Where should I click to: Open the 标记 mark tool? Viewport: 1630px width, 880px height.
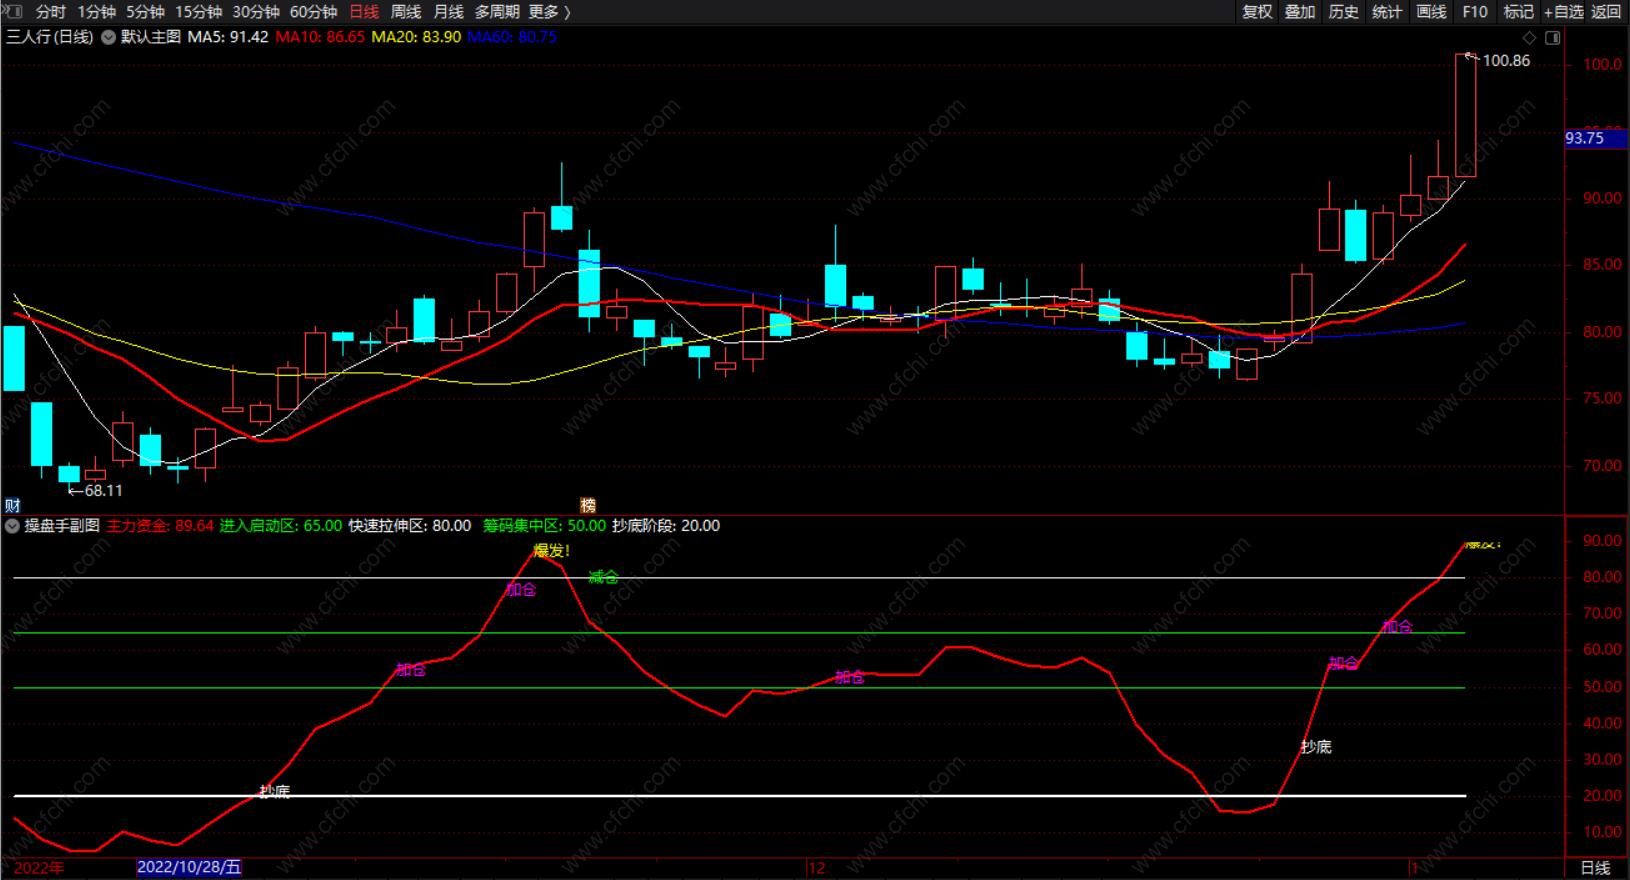(x=1518, y=12)
